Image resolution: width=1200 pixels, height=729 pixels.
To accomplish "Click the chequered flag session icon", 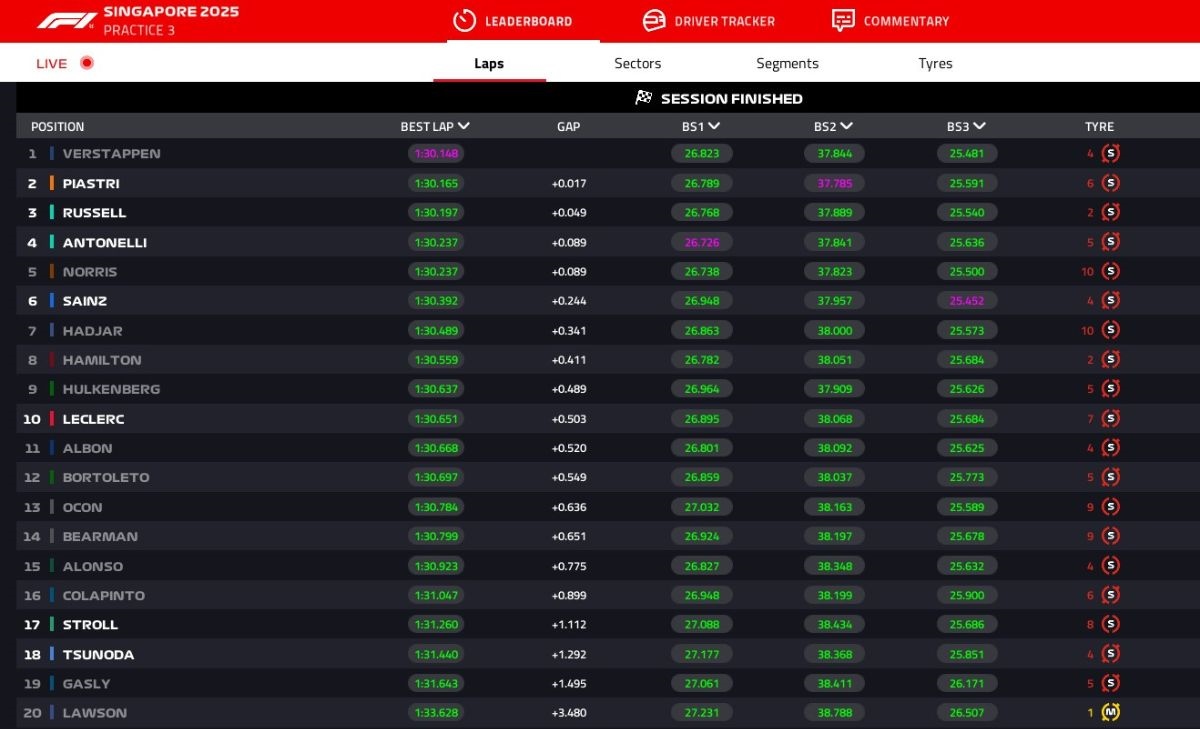I will point(644,98).
